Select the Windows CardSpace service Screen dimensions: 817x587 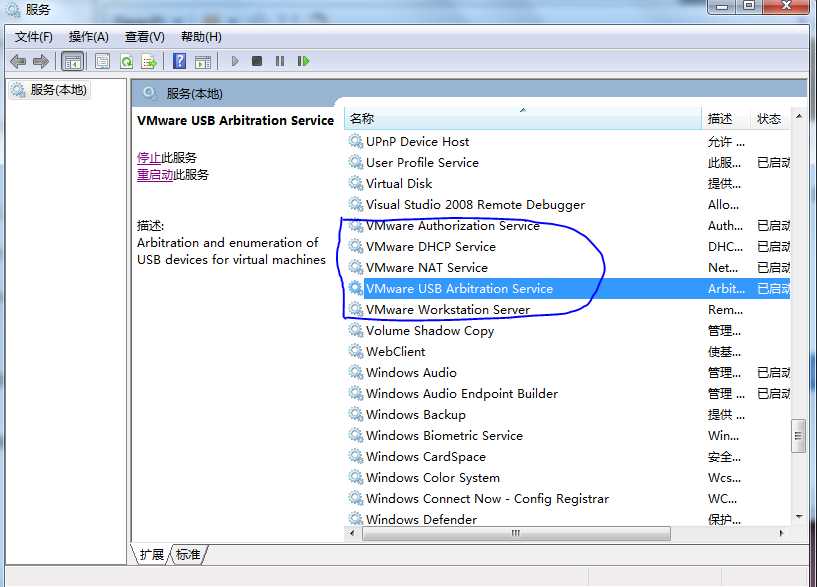[567, 457]
